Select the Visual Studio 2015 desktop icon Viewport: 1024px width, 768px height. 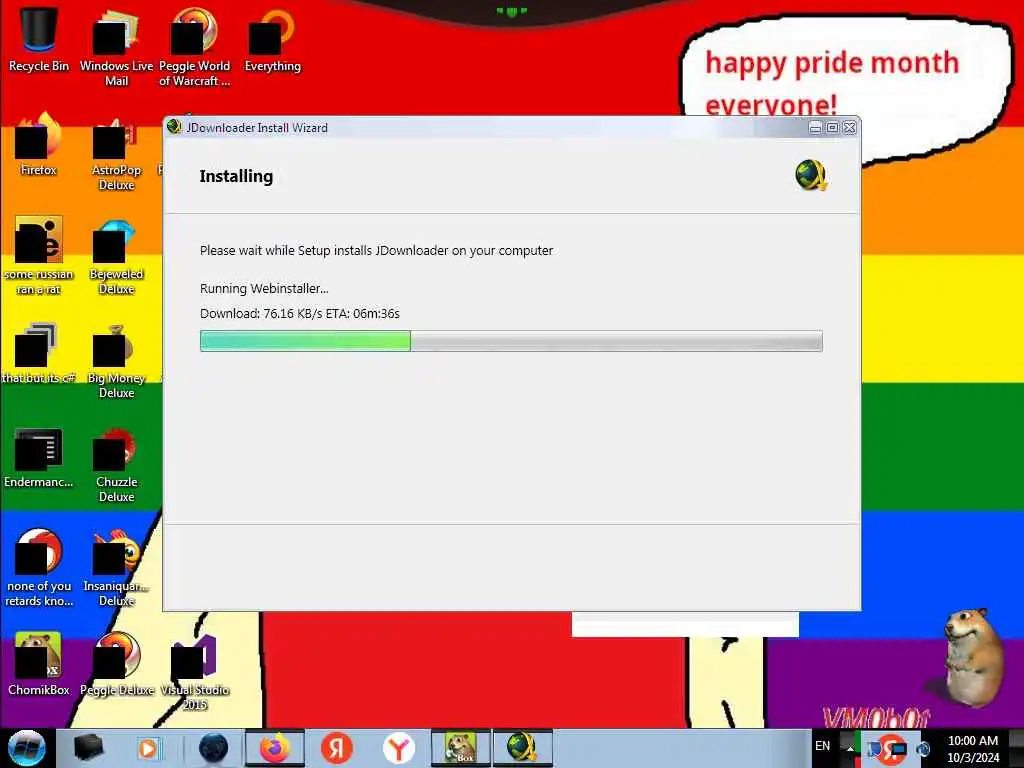[194, 672]
